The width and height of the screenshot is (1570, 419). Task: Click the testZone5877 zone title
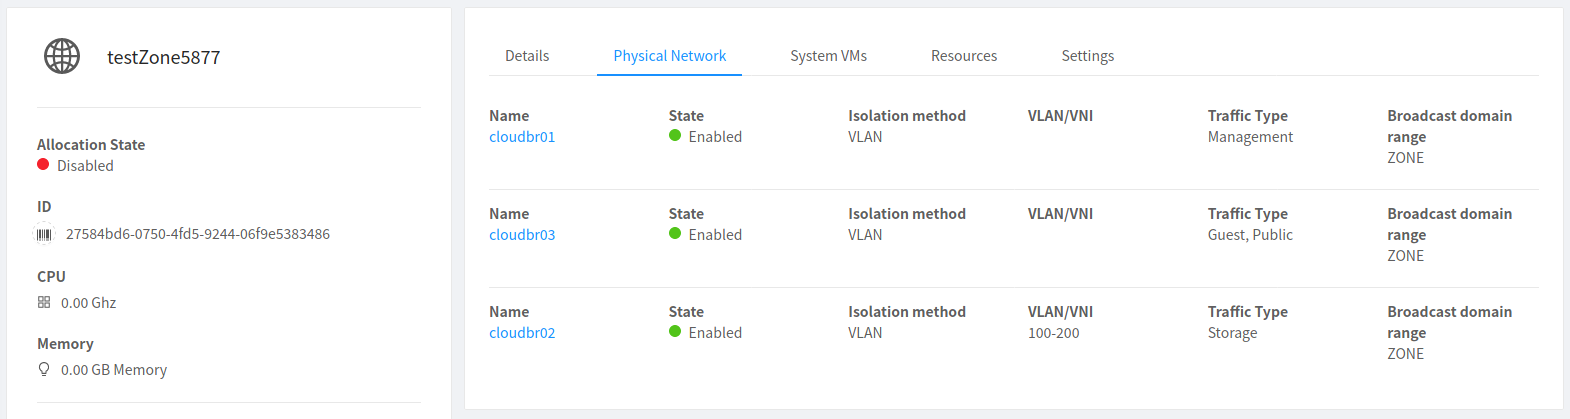coord(164,57)
